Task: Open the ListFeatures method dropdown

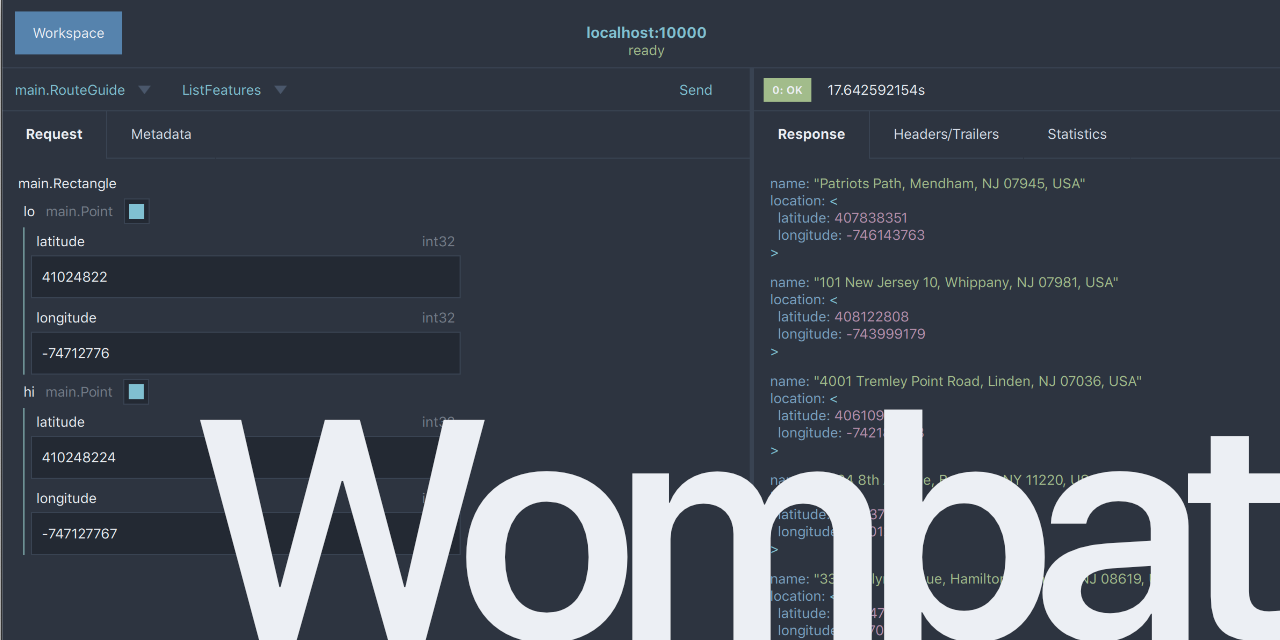Action: 234,90
